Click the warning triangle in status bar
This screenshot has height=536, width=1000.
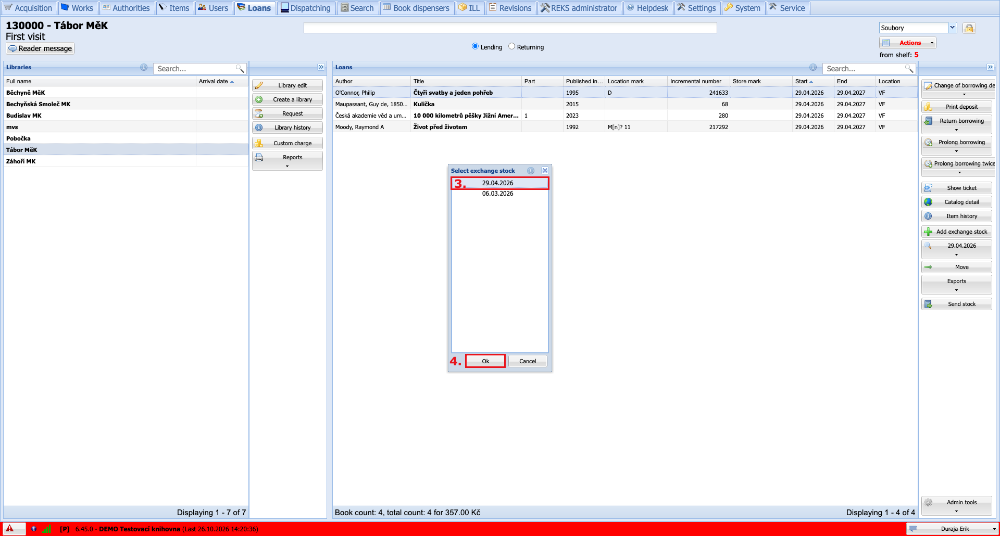coord(10,529)
